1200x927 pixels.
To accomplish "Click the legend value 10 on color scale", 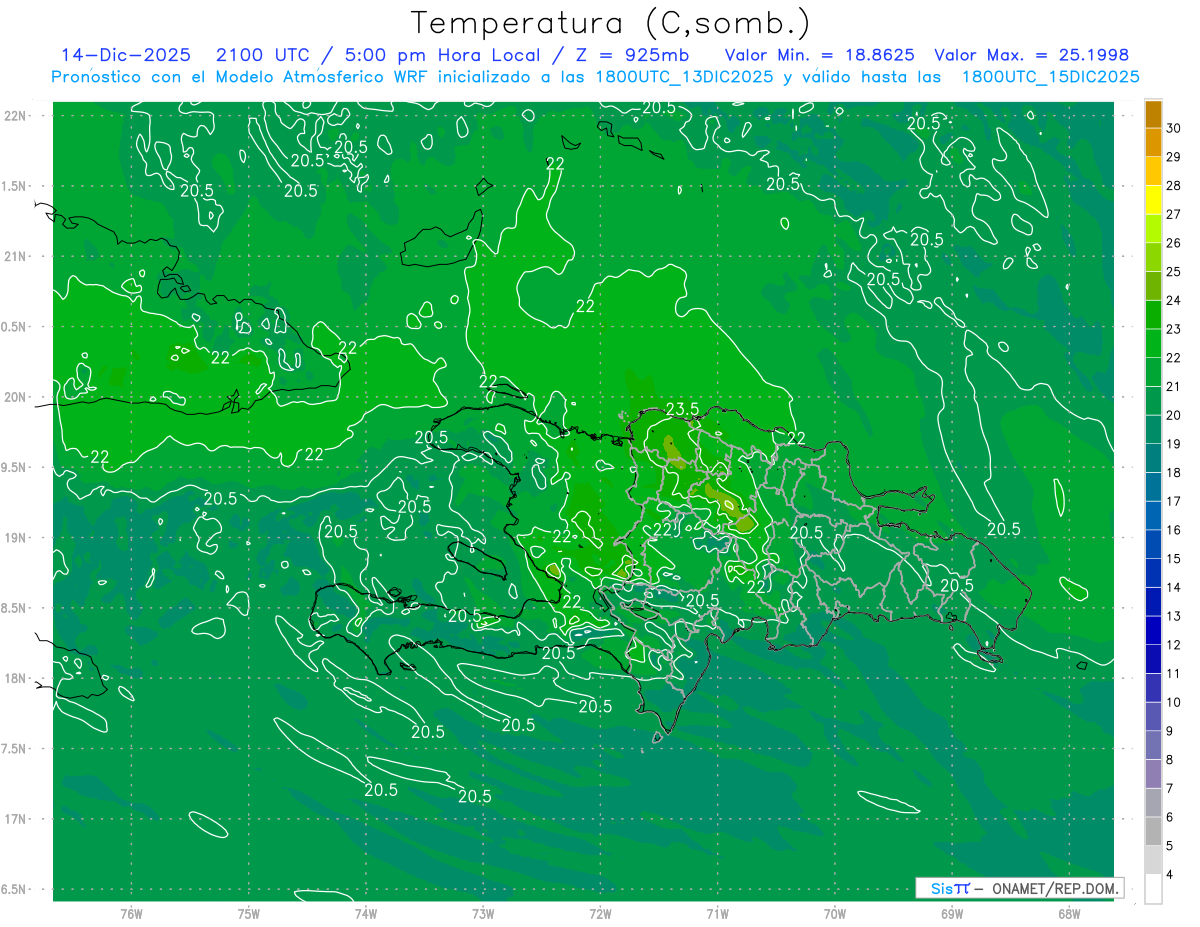I will tap(1174, 702).
